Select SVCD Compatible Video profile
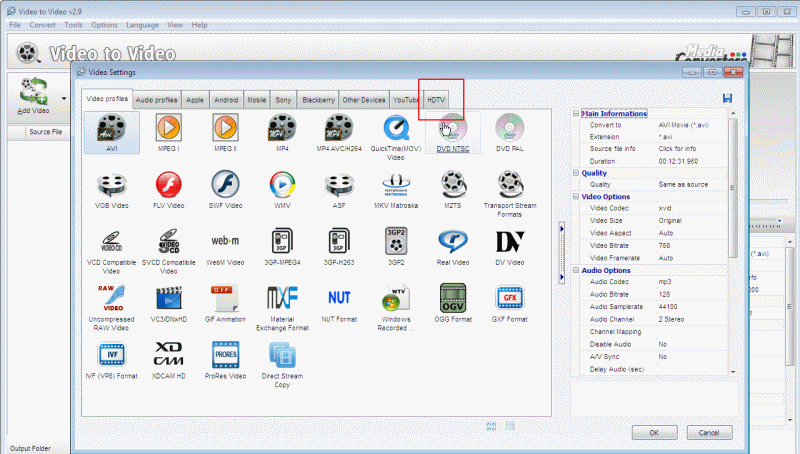 pos(168,241)
